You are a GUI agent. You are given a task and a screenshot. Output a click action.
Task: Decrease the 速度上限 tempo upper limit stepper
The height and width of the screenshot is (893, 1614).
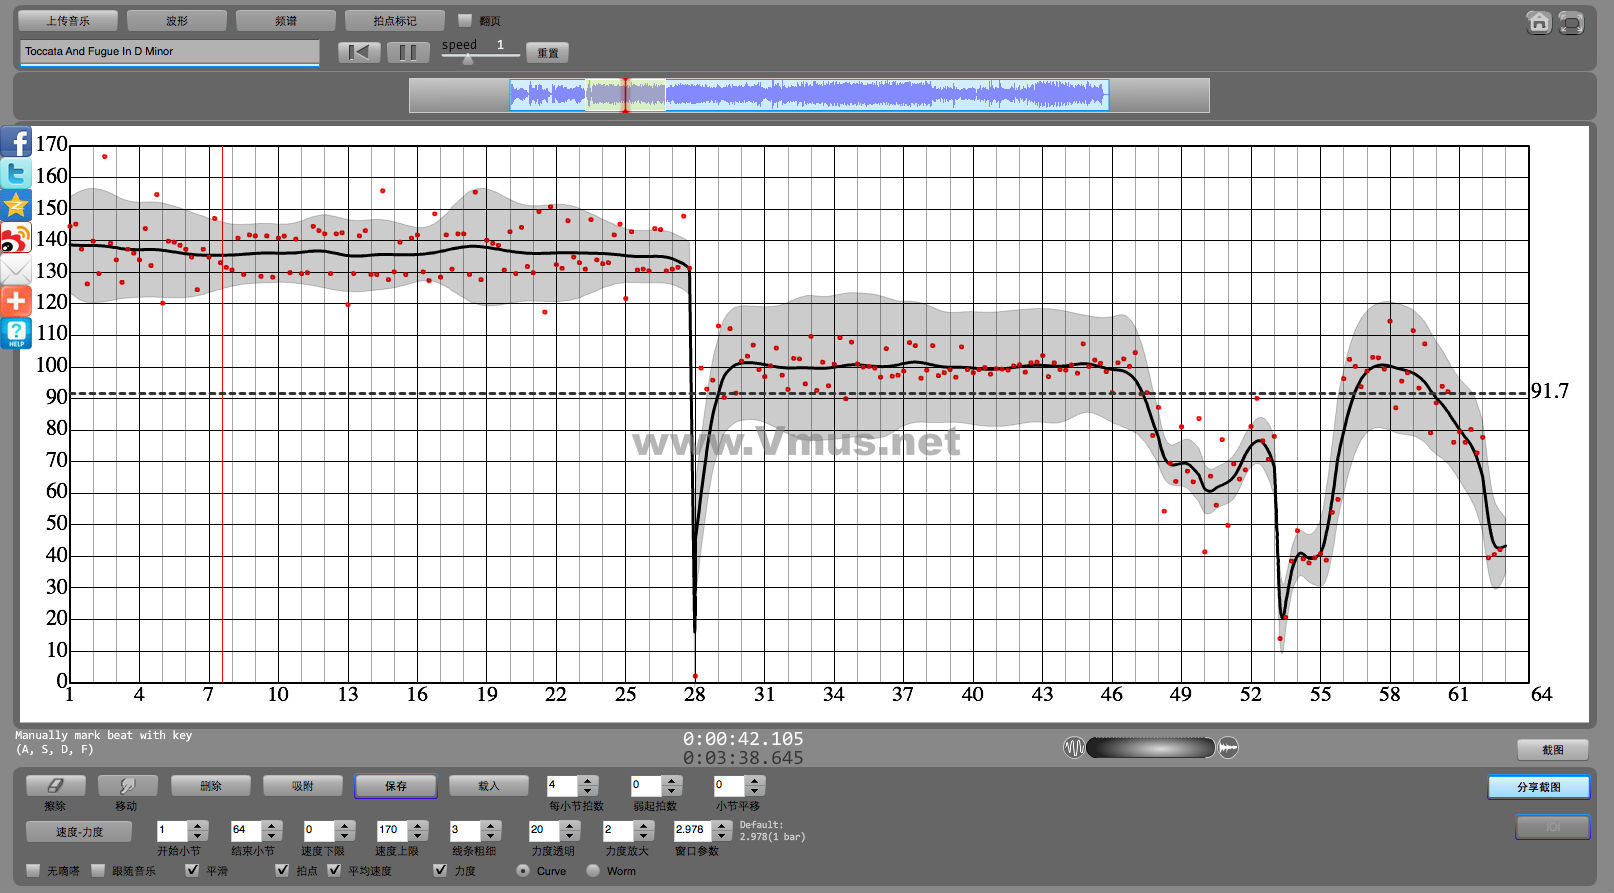coord(420,836)
